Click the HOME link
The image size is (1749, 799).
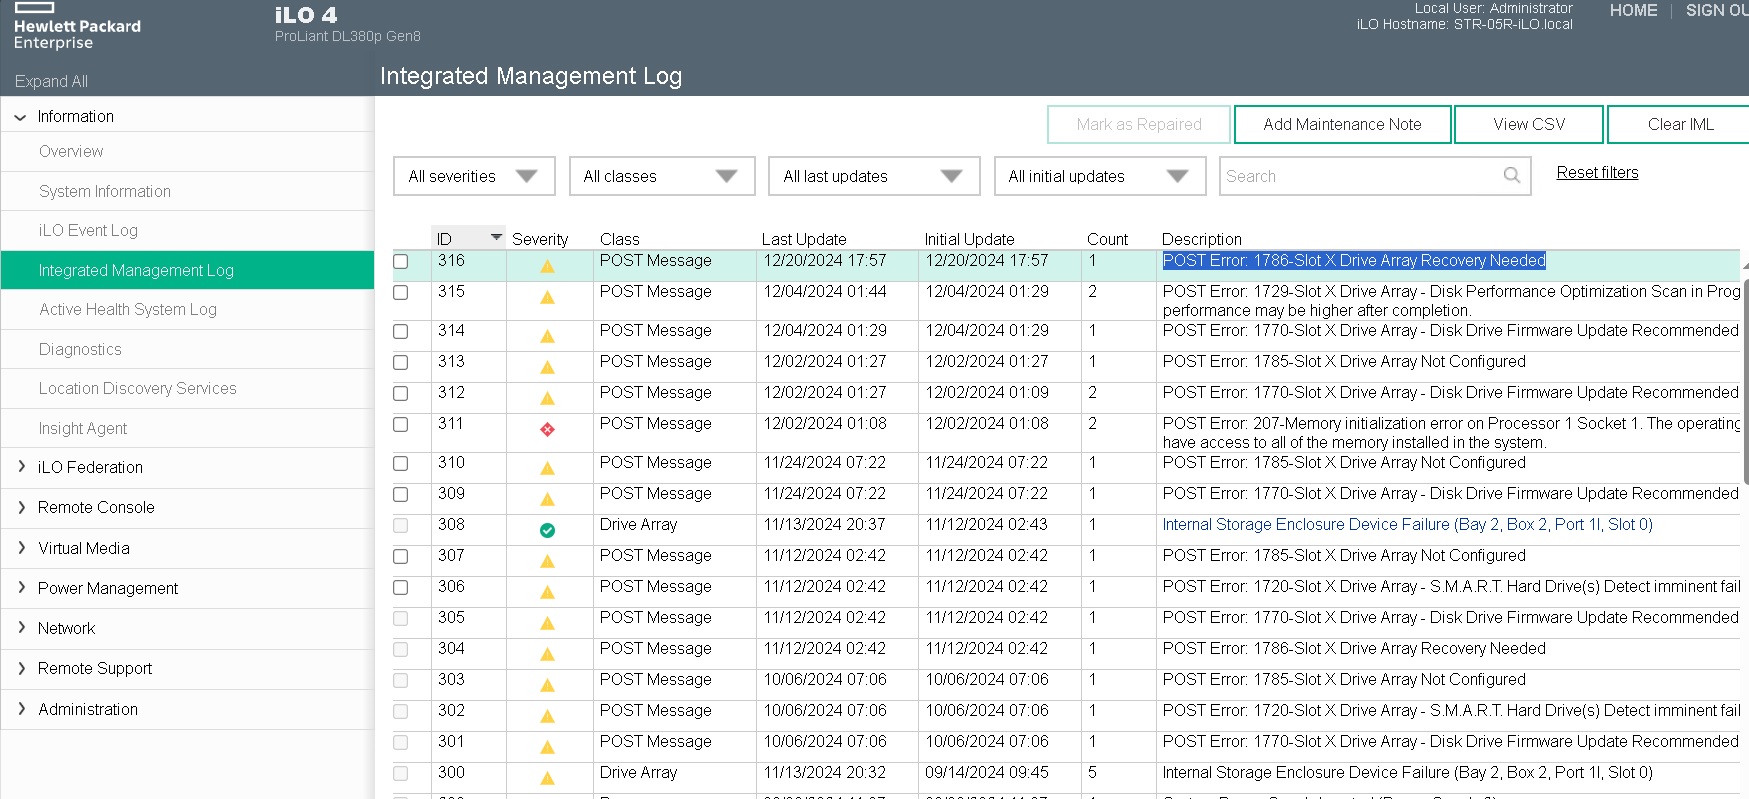1633,10
